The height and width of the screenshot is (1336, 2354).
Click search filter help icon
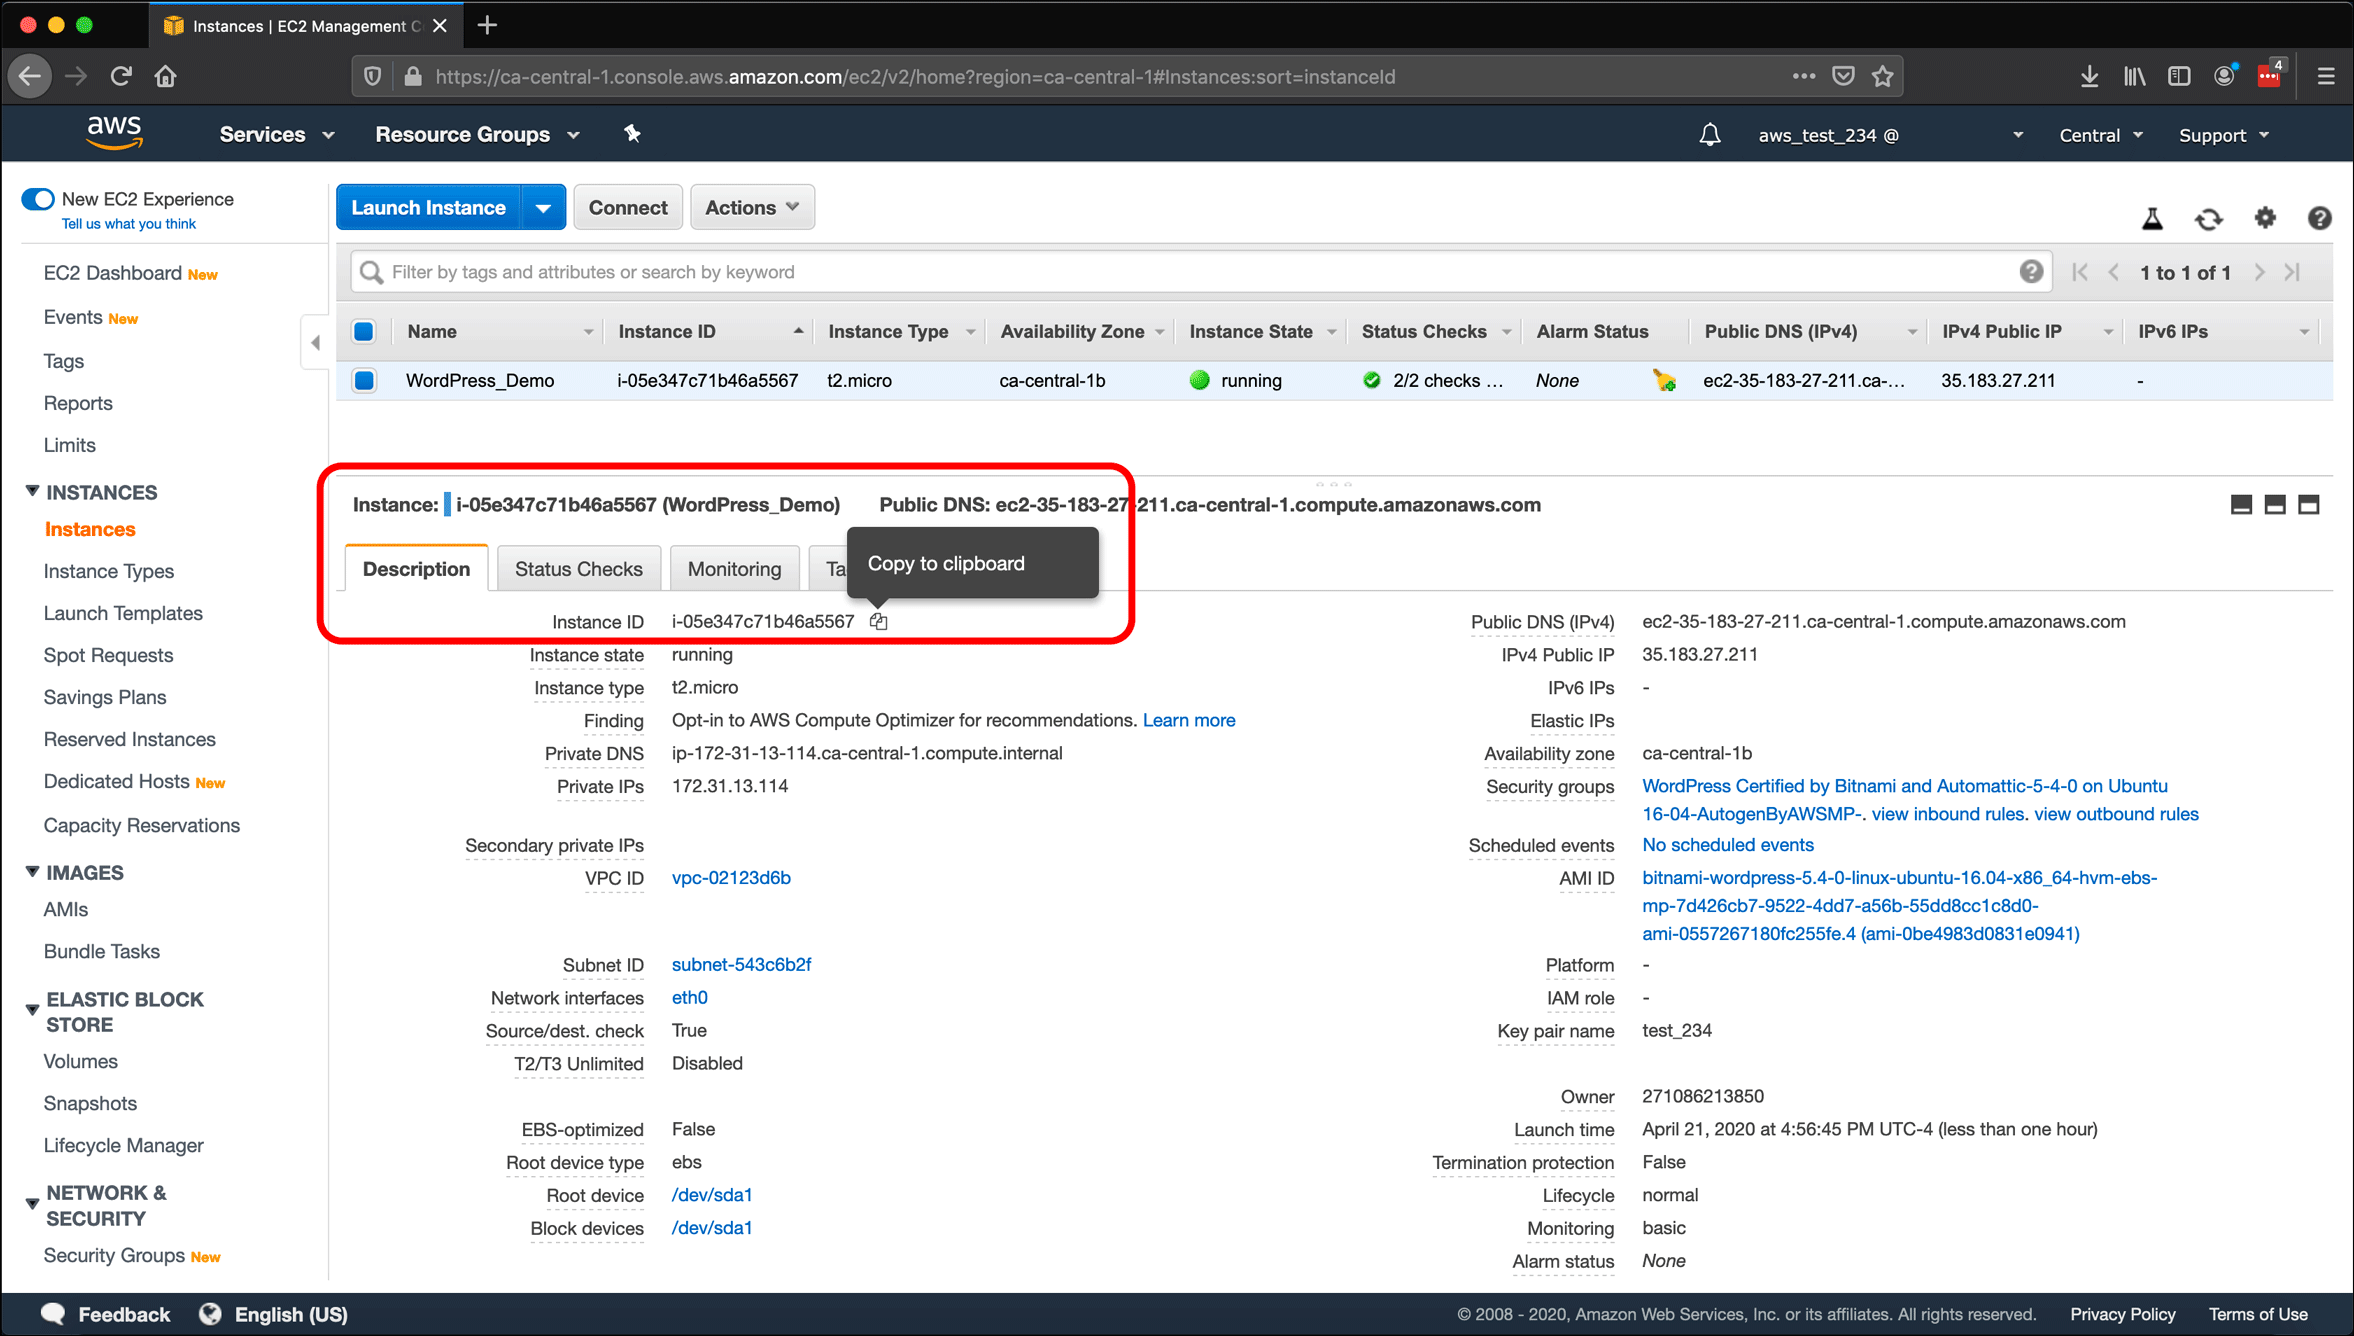[x=2031, y=271]
